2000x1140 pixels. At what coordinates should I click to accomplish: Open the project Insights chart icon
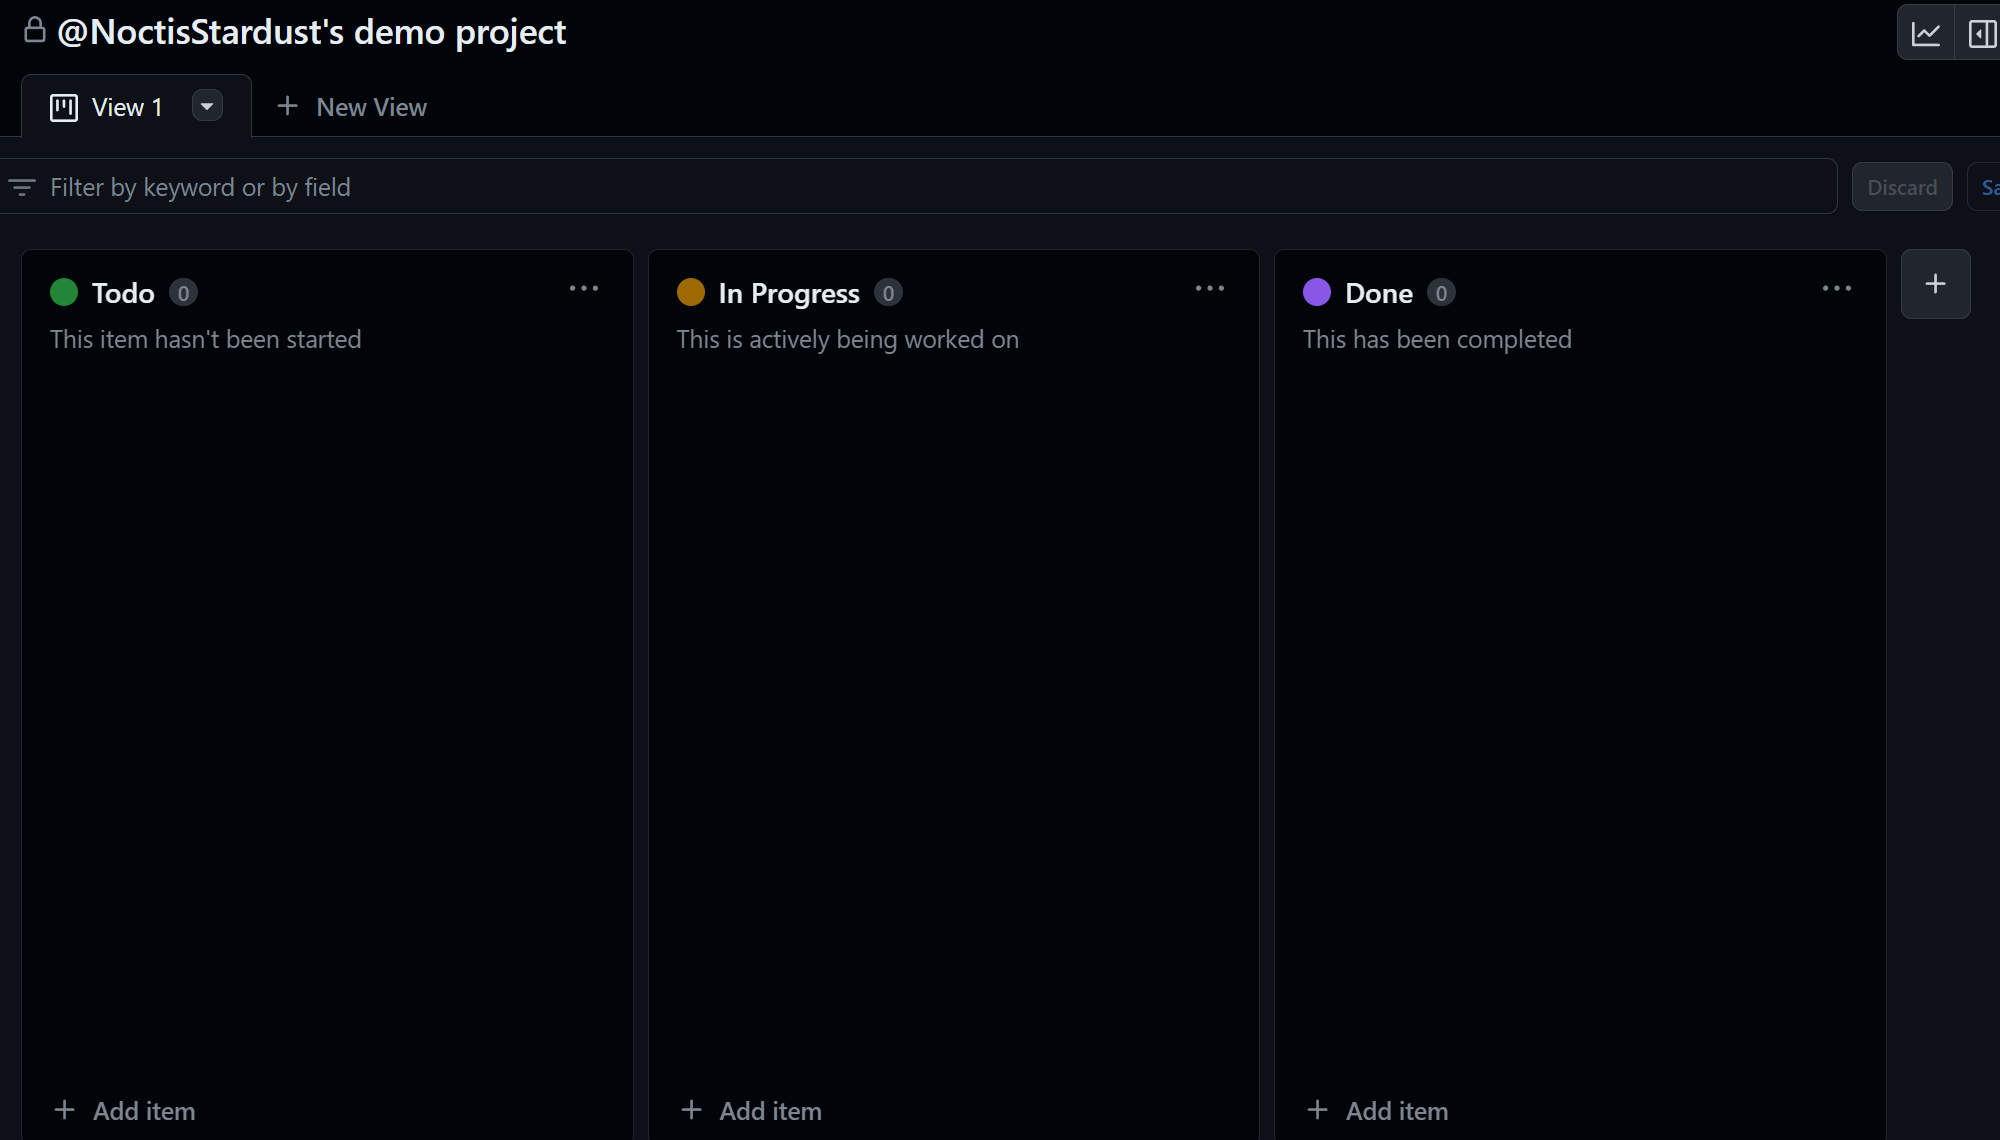click(x=1925, y=33)
